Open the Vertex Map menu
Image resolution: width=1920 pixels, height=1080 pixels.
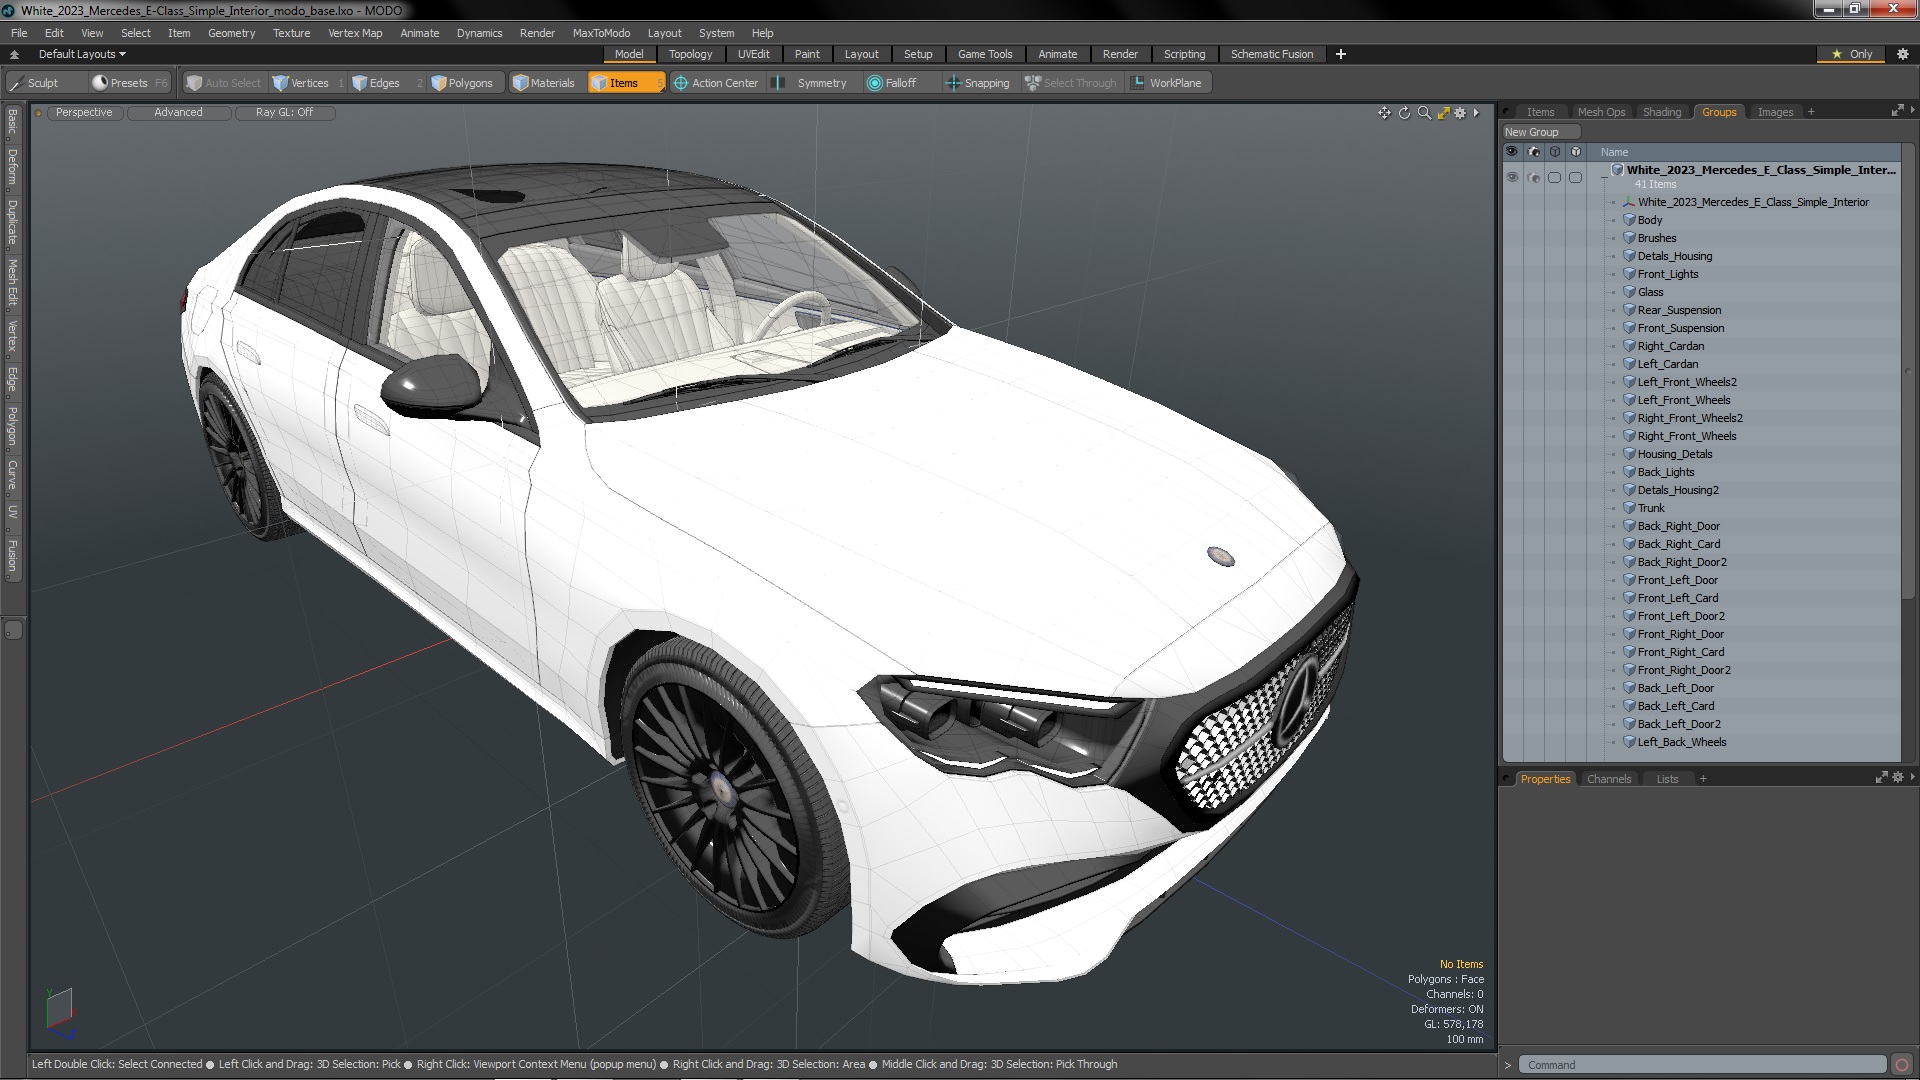point(355,33)
